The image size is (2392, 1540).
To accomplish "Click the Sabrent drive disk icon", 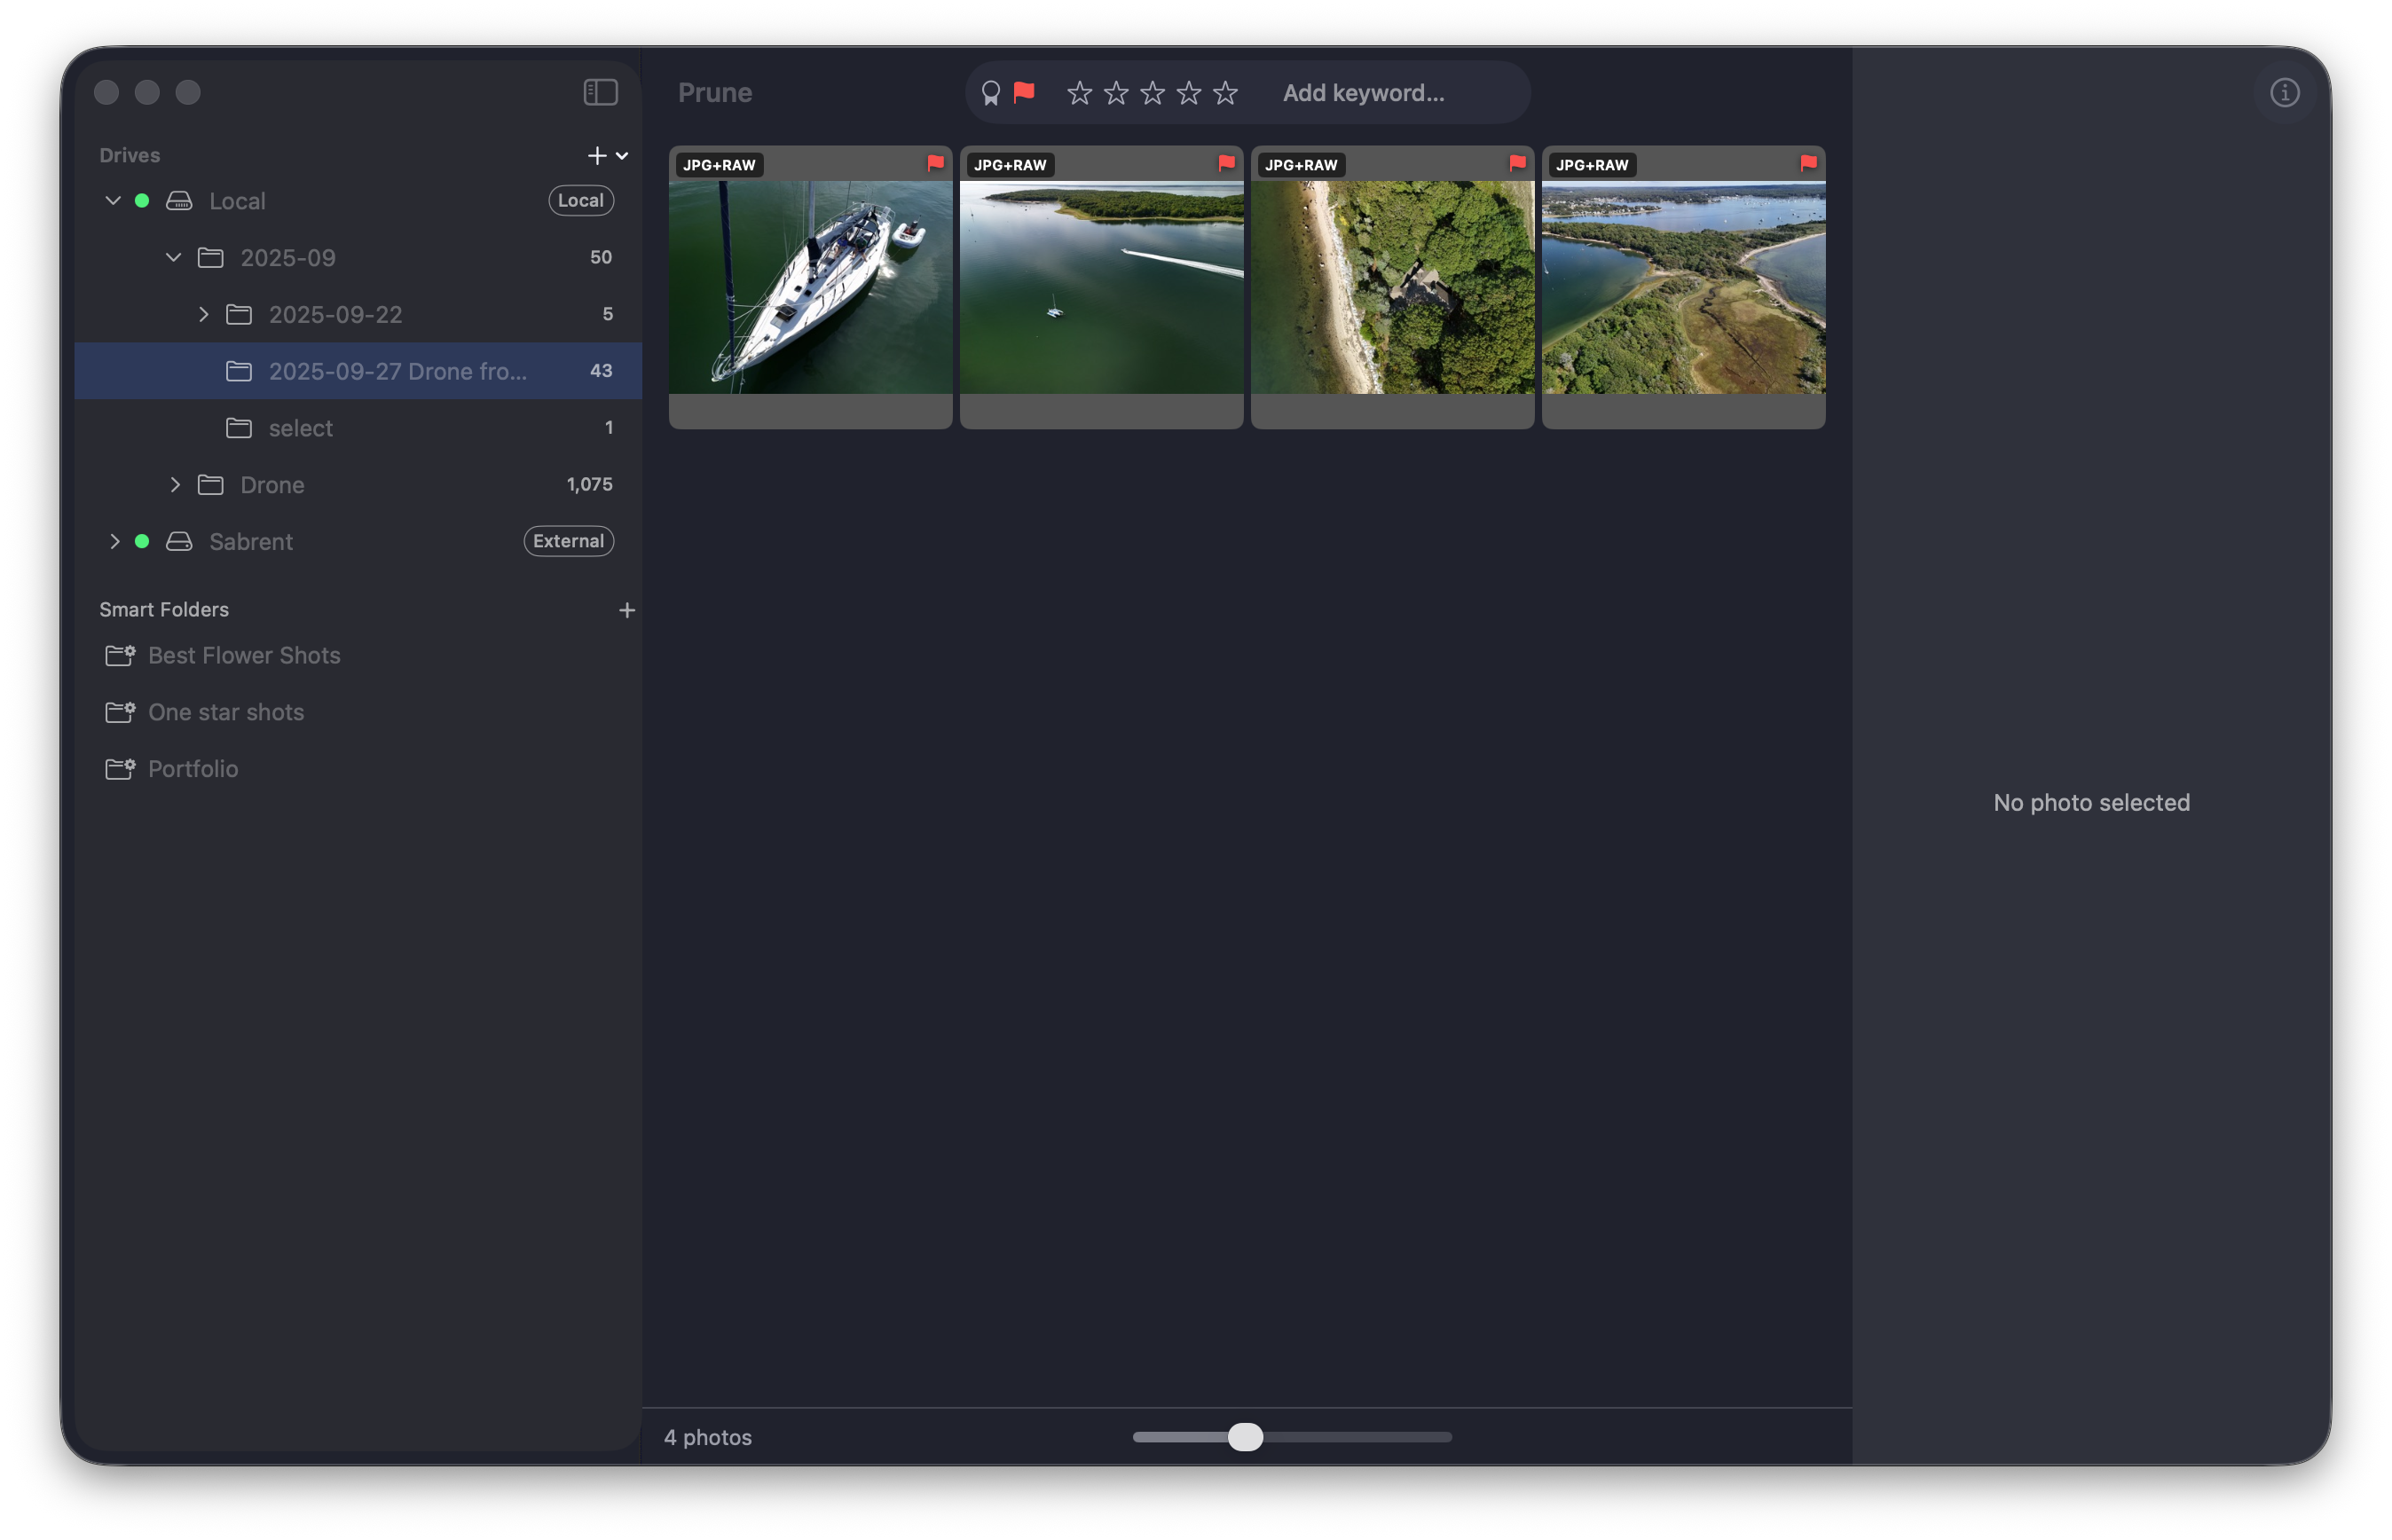I will coord(179,541).
